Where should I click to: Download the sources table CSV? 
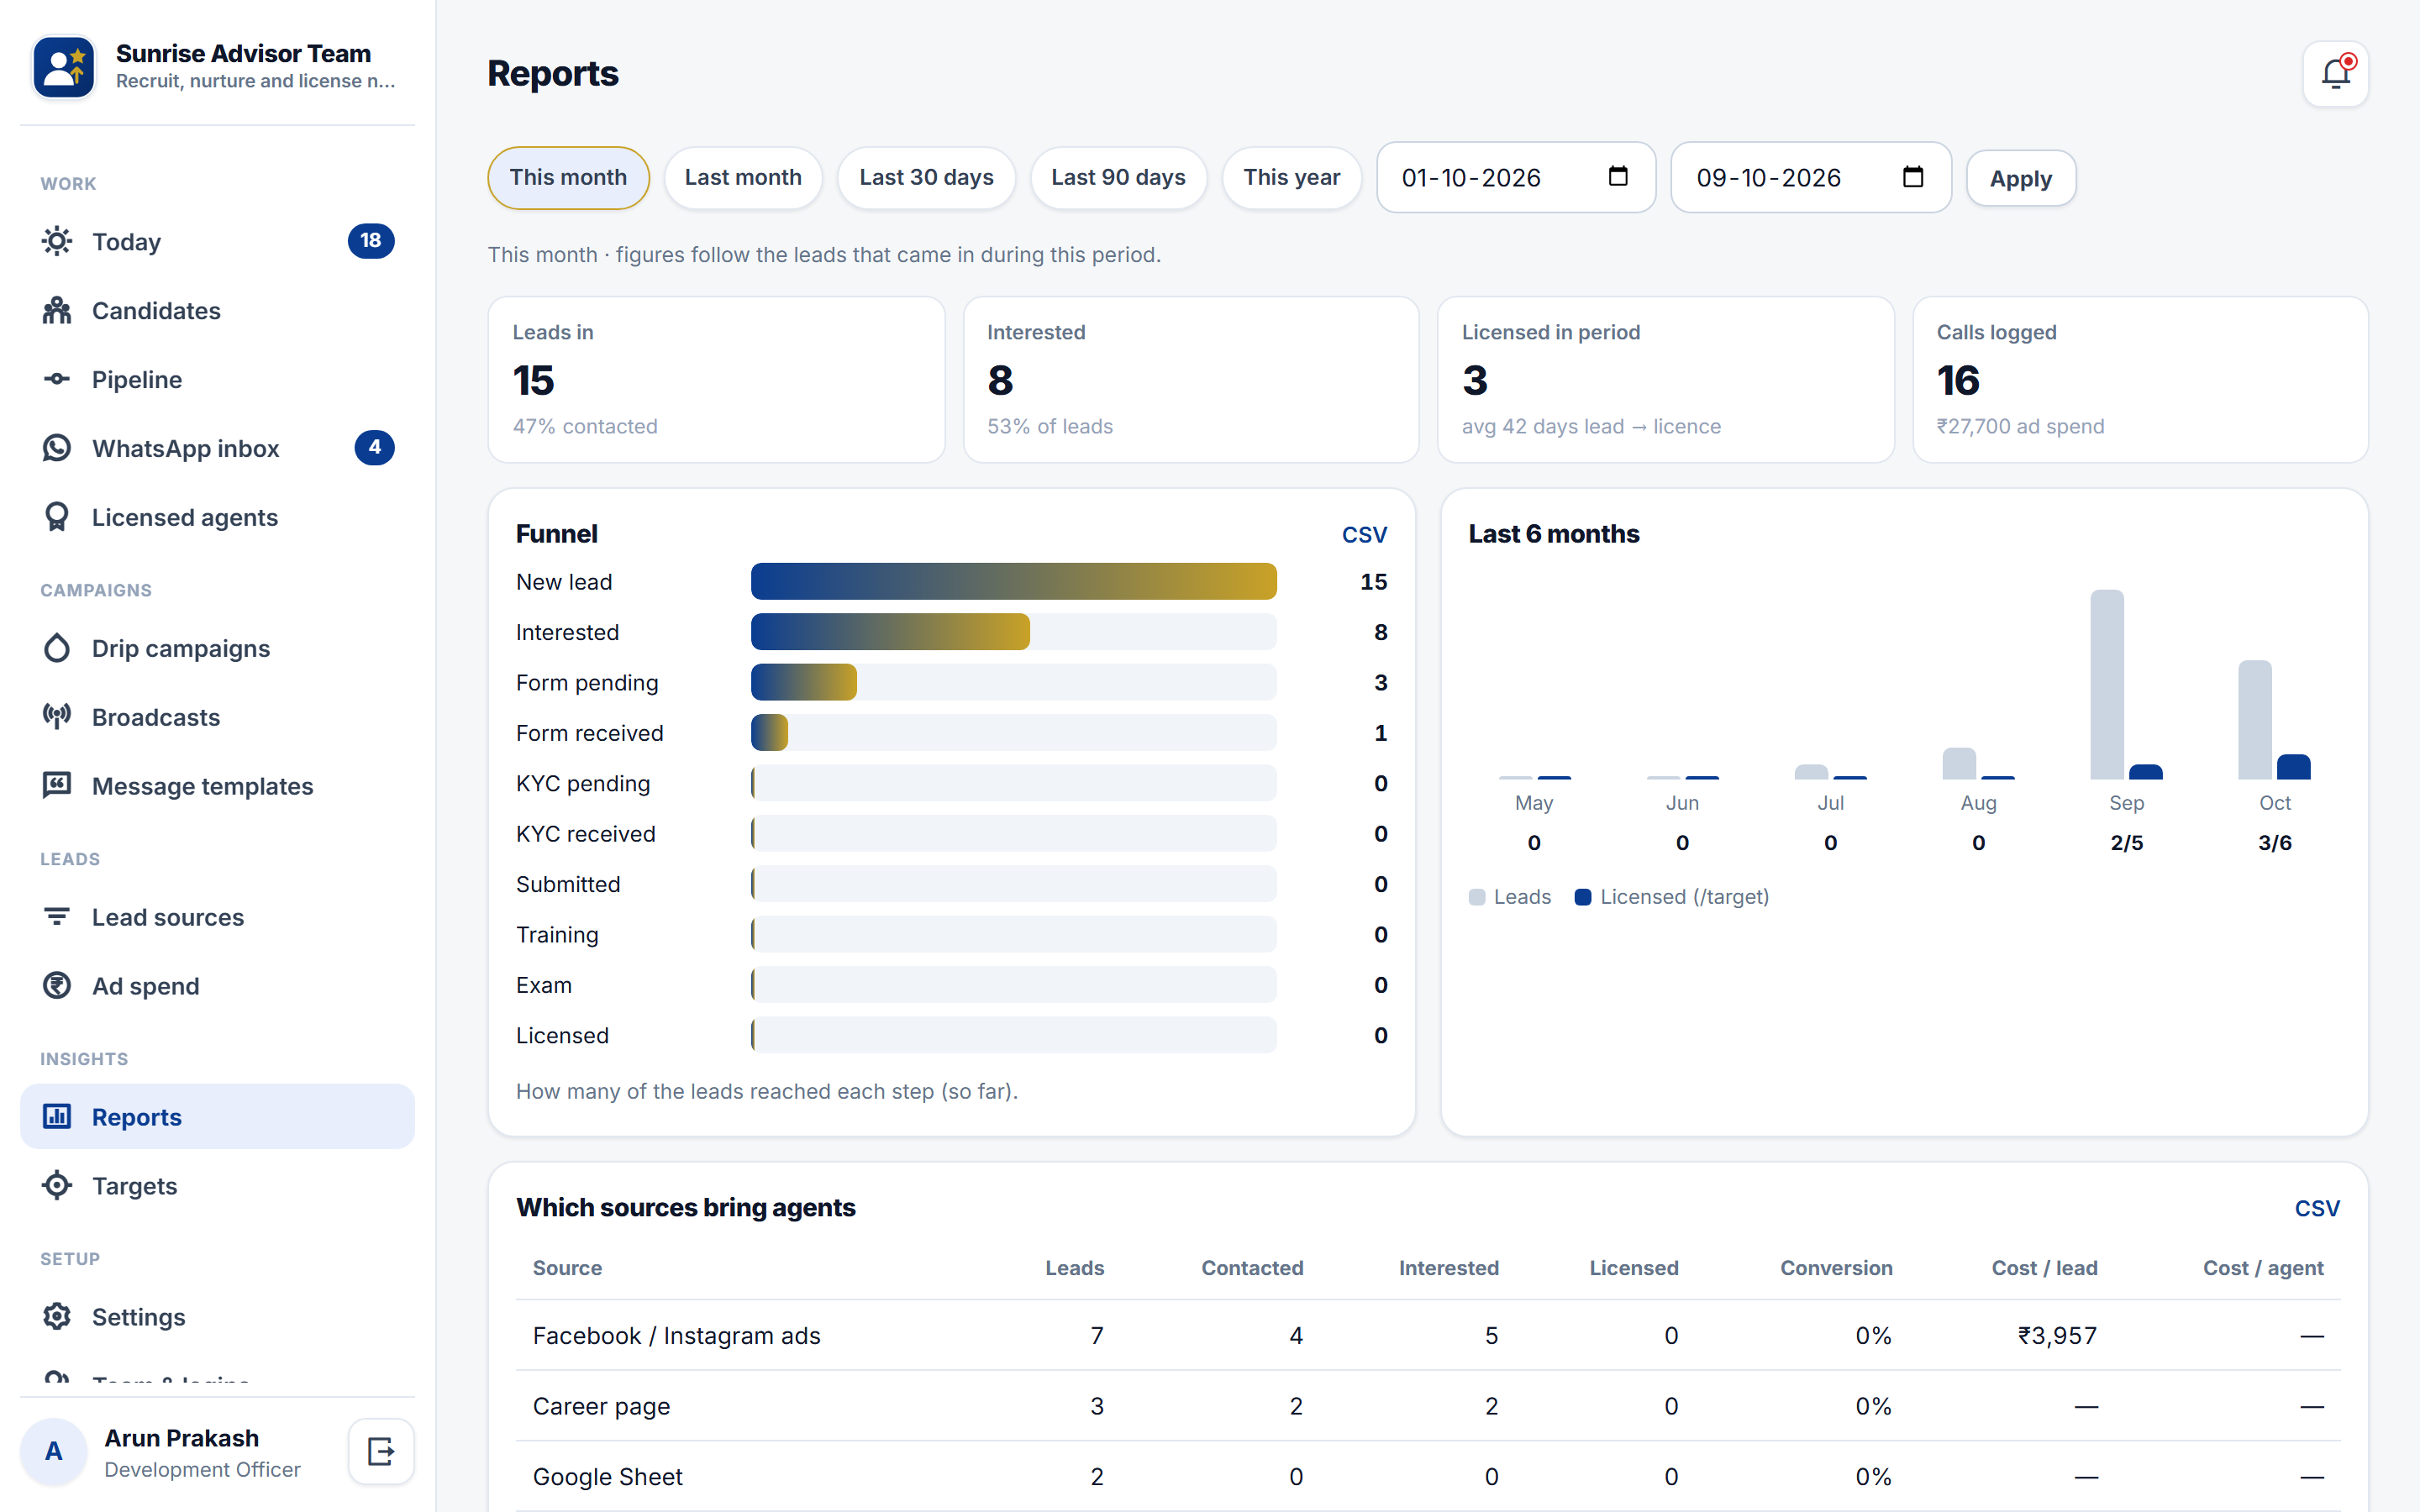(x=2316, y=1208)
